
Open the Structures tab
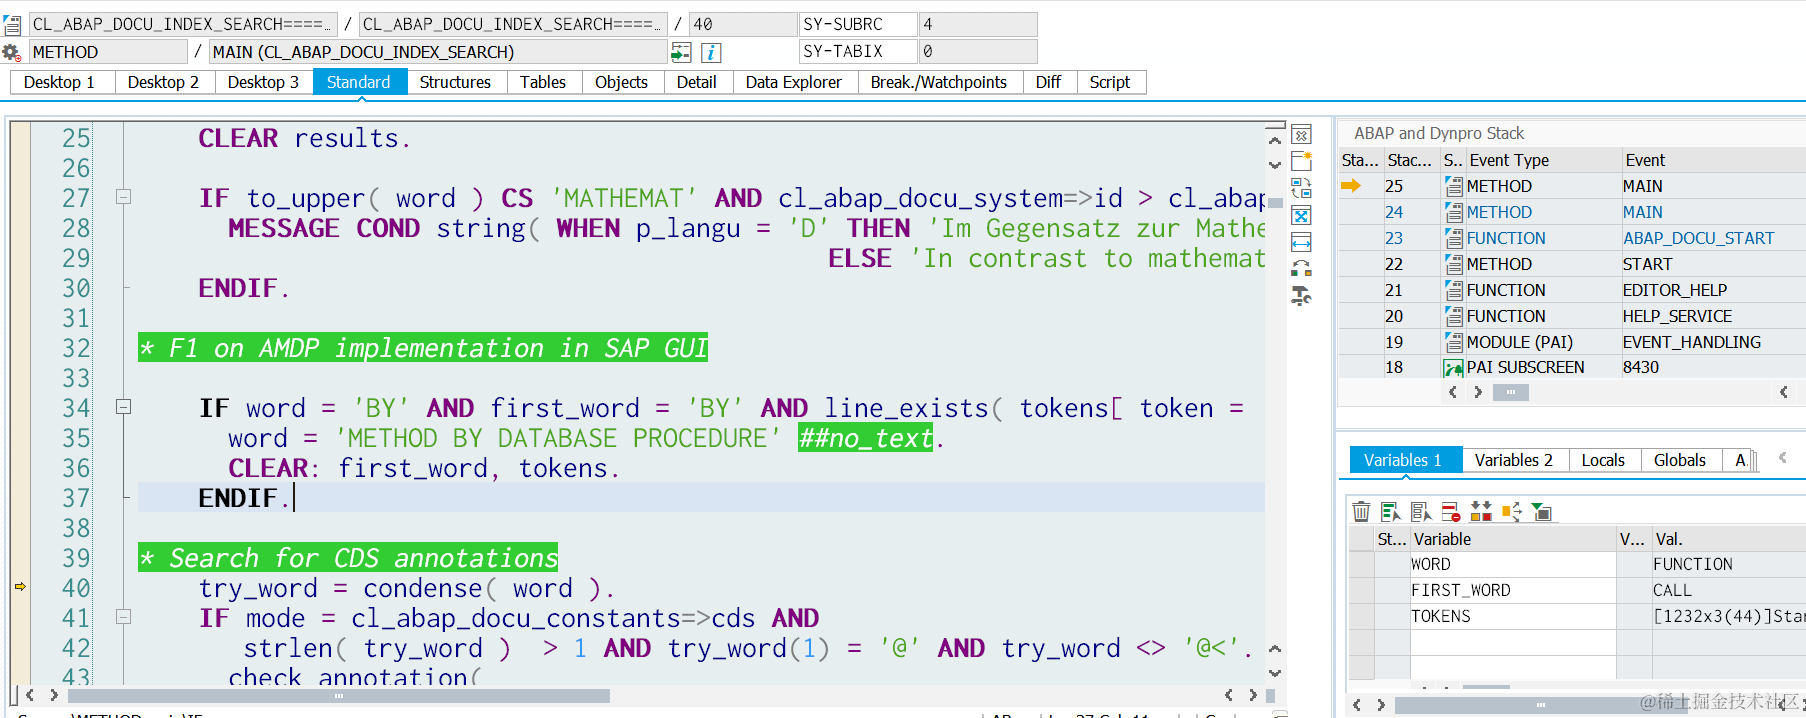[455, 82]
